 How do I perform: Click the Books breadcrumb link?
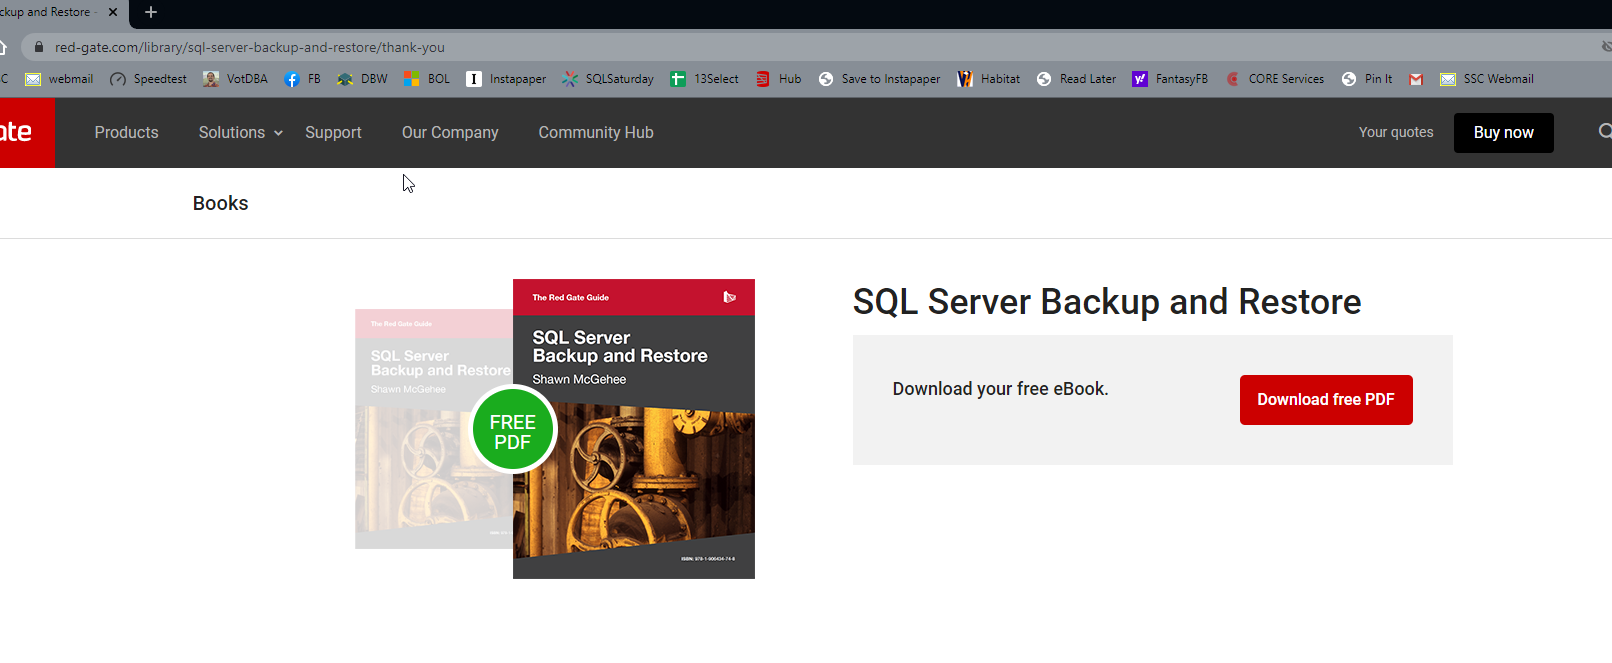[x=220, y=203]
